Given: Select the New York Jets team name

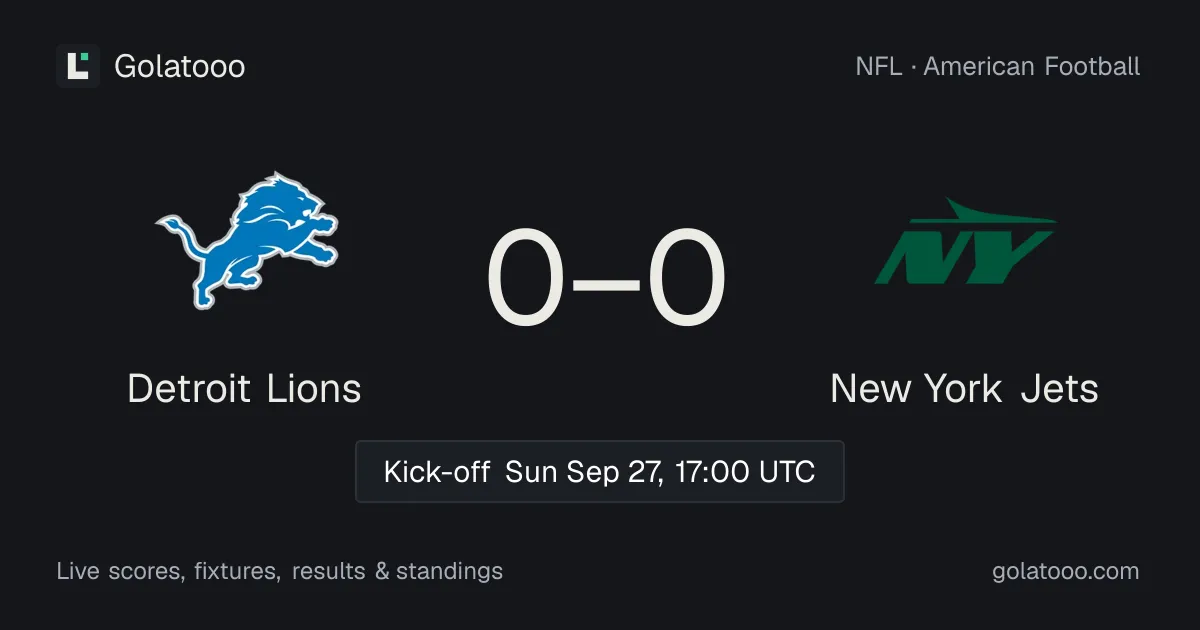Looking at the screenshot, I should coord(965,388).
